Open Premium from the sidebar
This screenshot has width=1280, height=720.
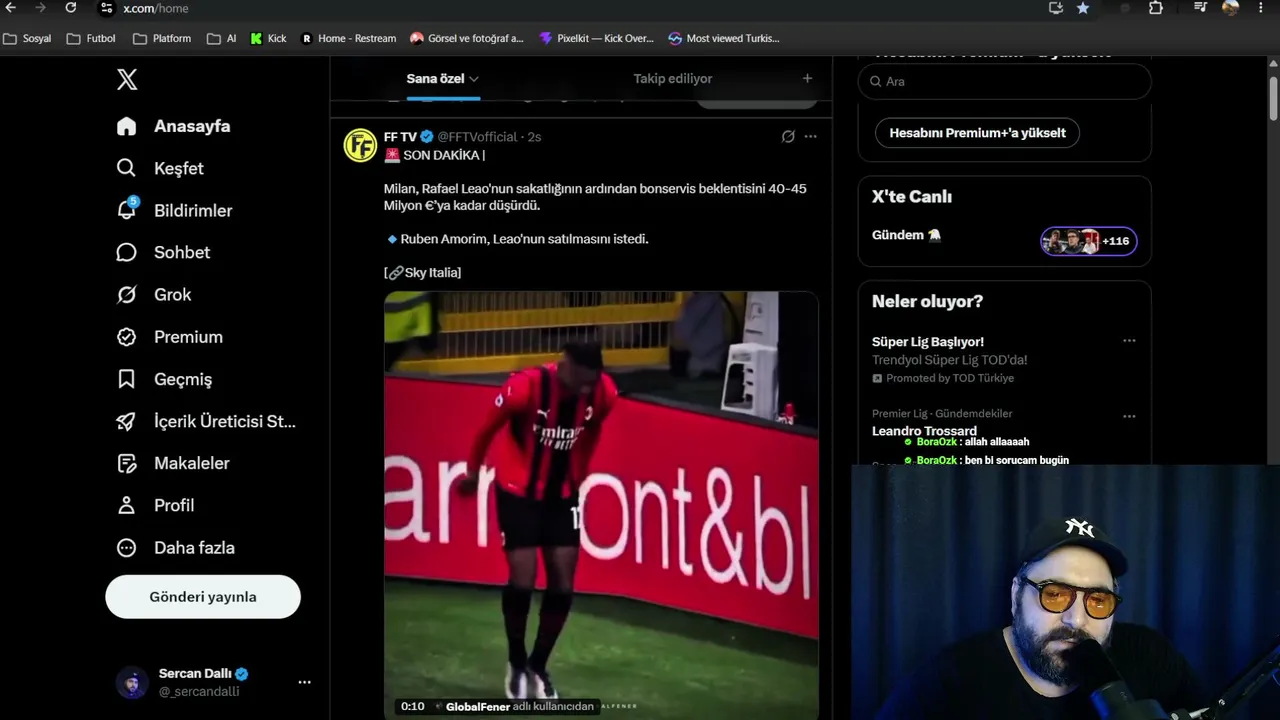pyautogui.click(x=169, y=337)
